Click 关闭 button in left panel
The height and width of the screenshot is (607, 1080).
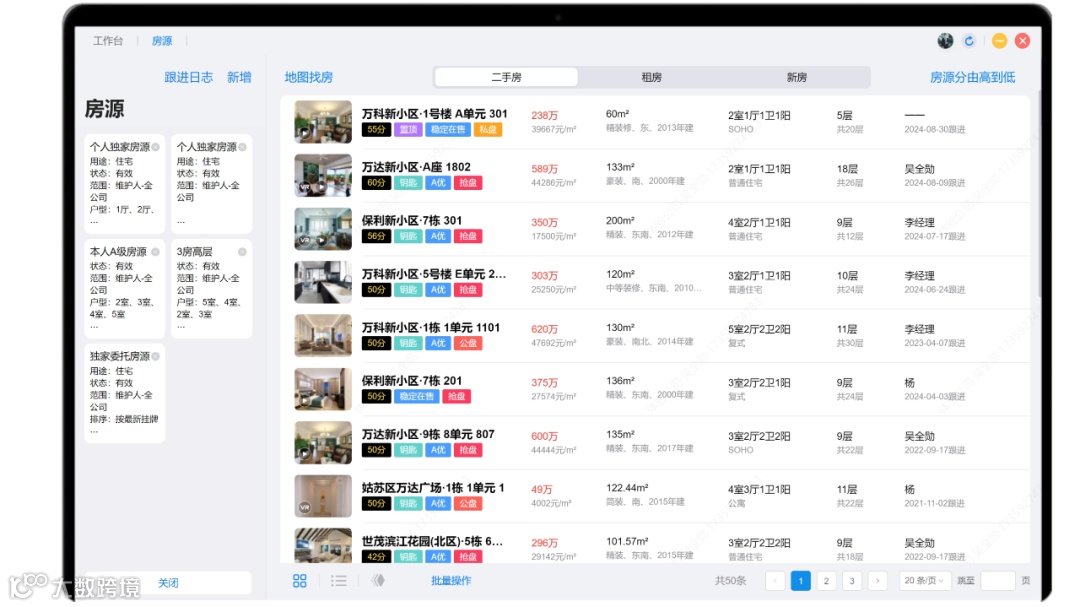pyautogui.click(x=168, y=583)
